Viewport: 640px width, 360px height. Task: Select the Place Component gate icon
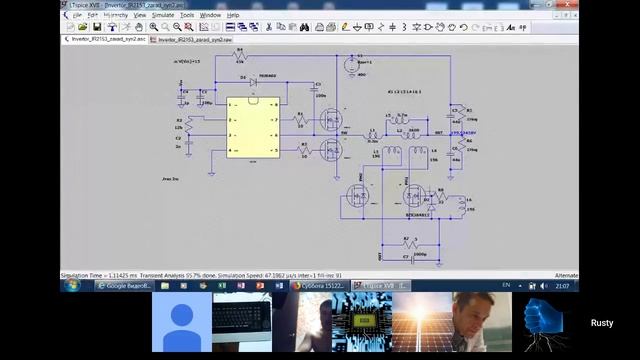point(428,27)
